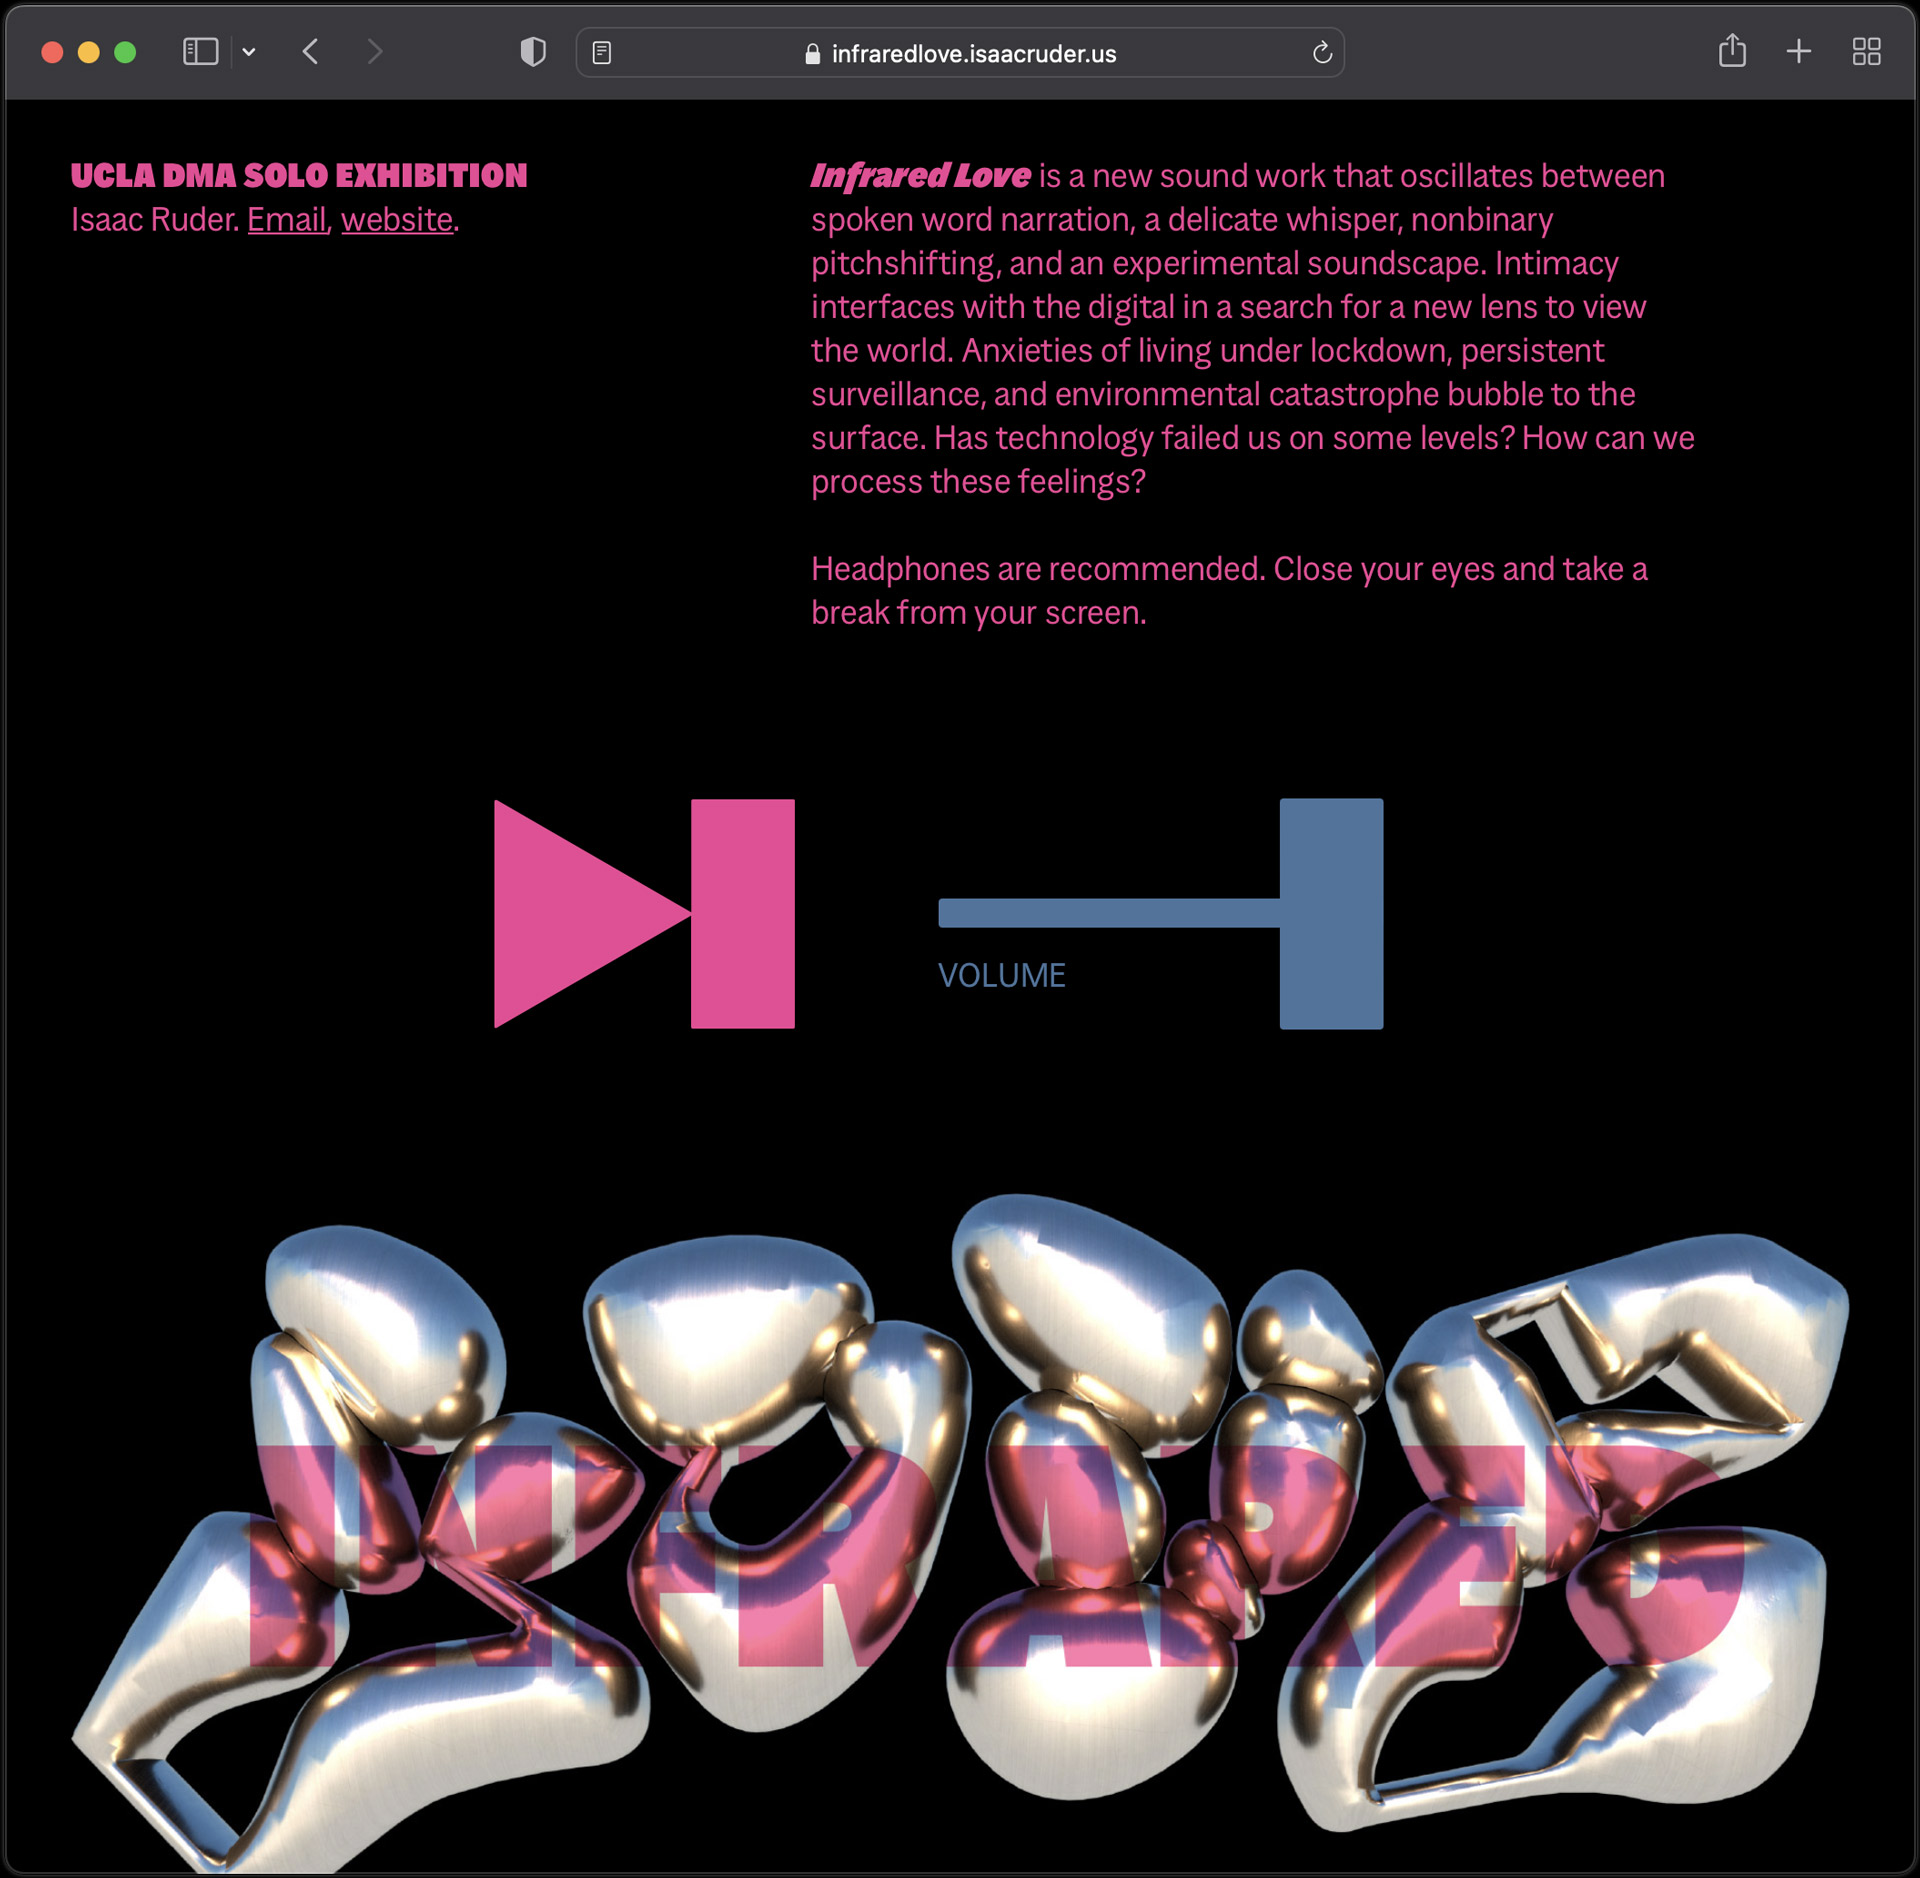This screenshot has height=1878, width=1920.
Task: Click the padlock icon in address bar
Action: pos(812,54)
